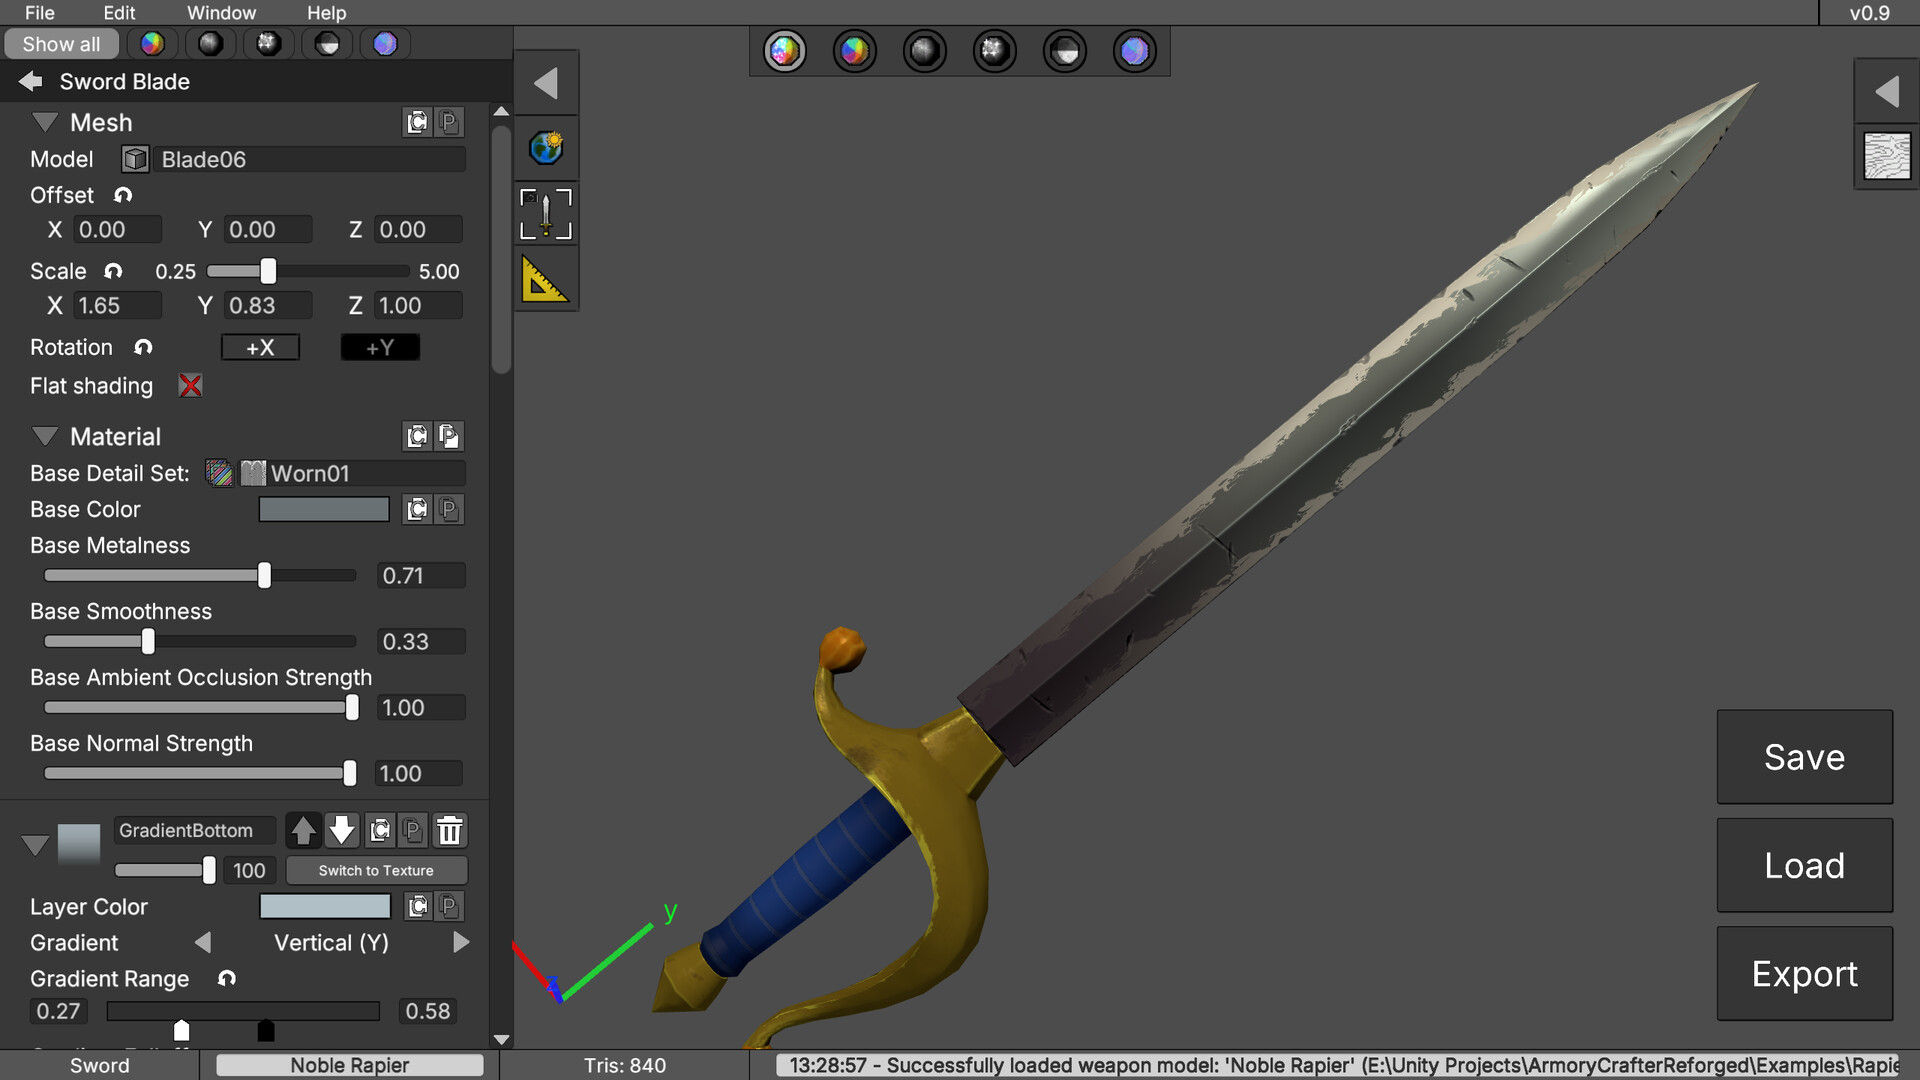
Task: Click the Switch to Texture button
Action: click(x=376, y=870)
